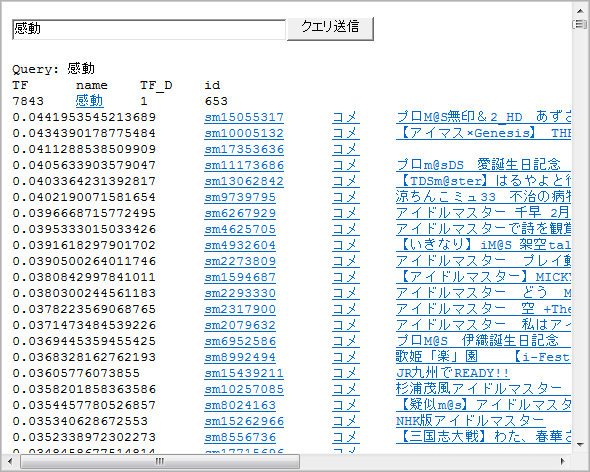
Task: Open video link sm11173686
Action: coord(244,165)
